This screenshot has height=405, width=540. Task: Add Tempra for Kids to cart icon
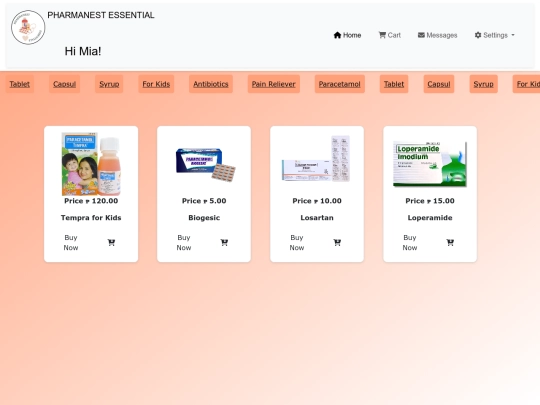[x=111, y=242]
